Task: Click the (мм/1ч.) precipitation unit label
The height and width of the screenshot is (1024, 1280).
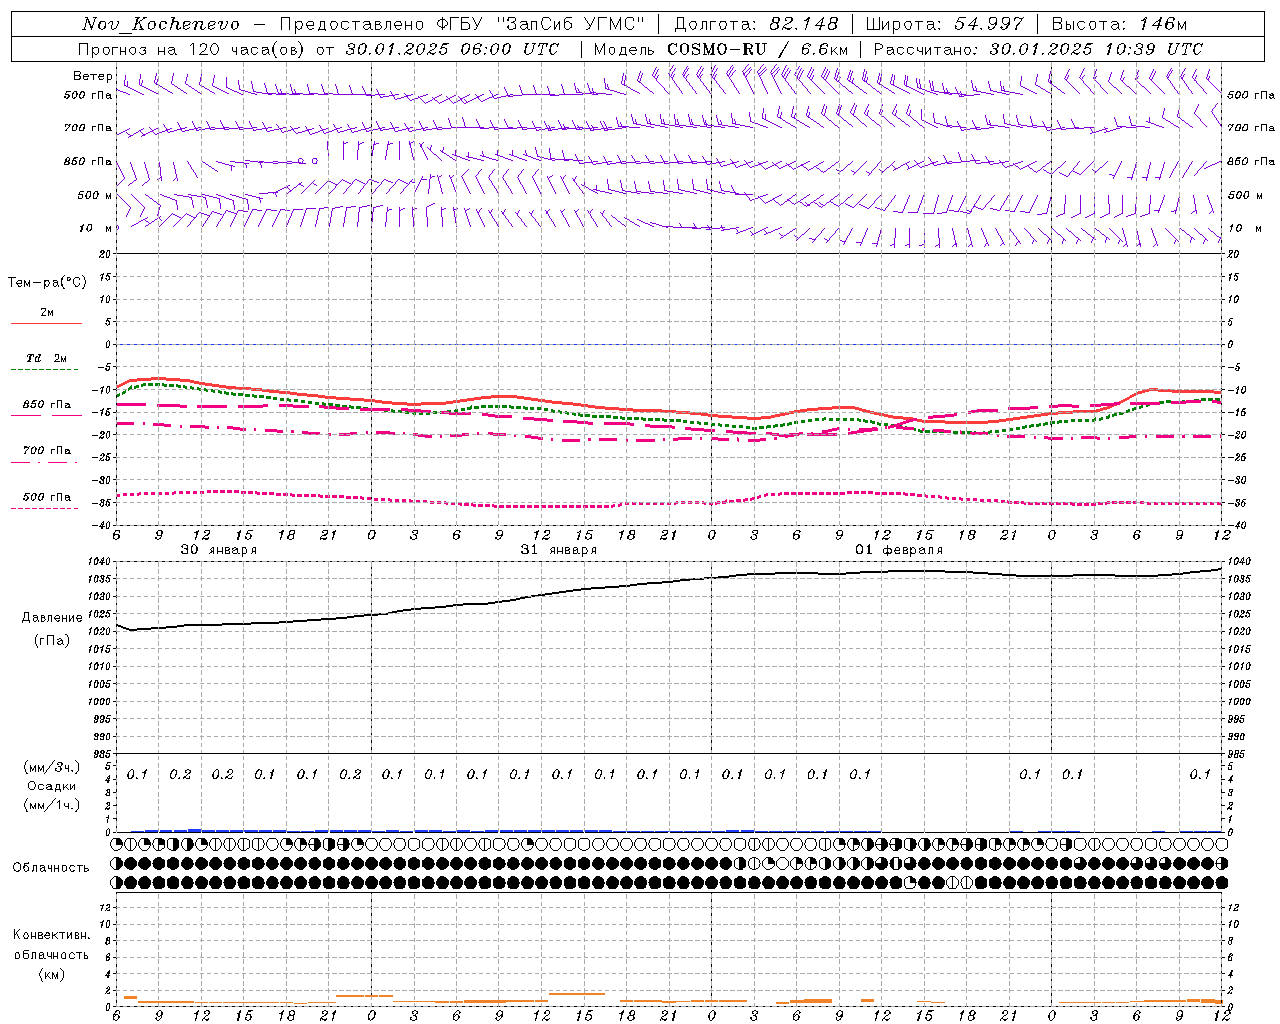Action: point(52,805)
